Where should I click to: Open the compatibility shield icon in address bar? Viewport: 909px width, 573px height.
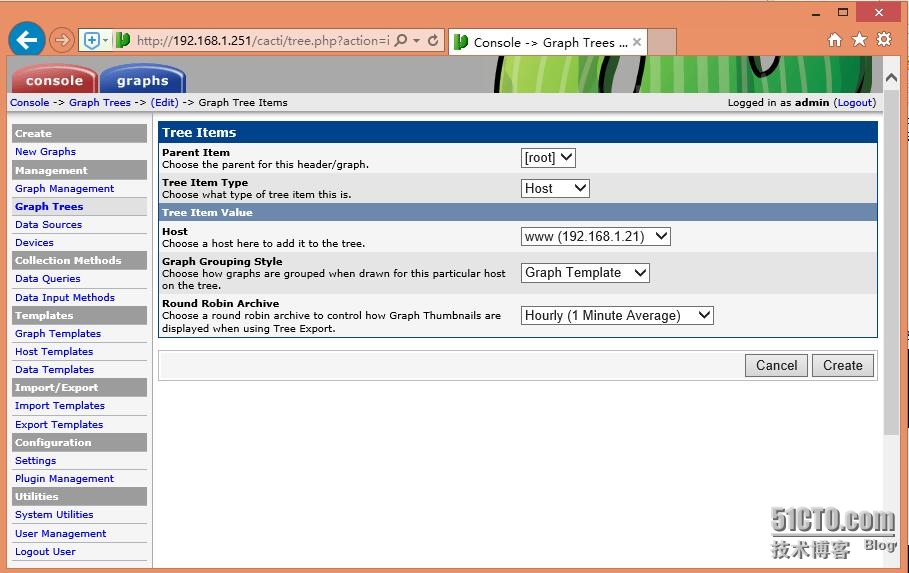pyautogui.click(x=92, y=41)
